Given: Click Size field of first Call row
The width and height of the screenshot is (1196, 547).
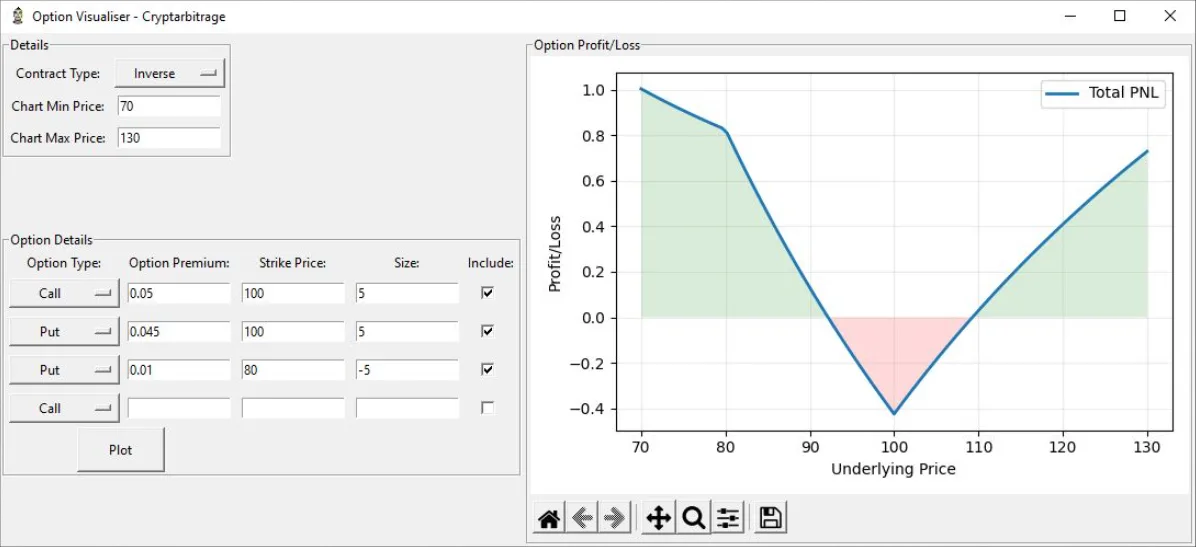Looking at the screenshot, I should click(407, 293).
